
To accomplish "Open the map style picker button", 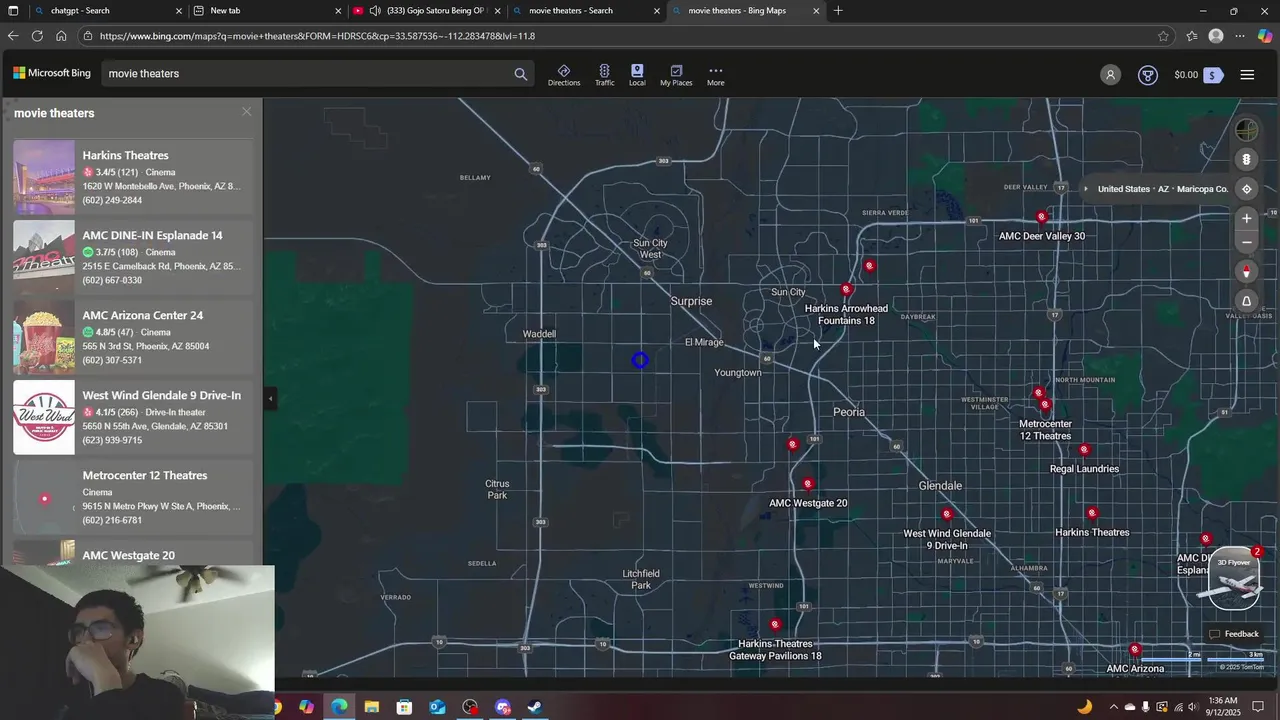I will click(x=1246, y=130).
